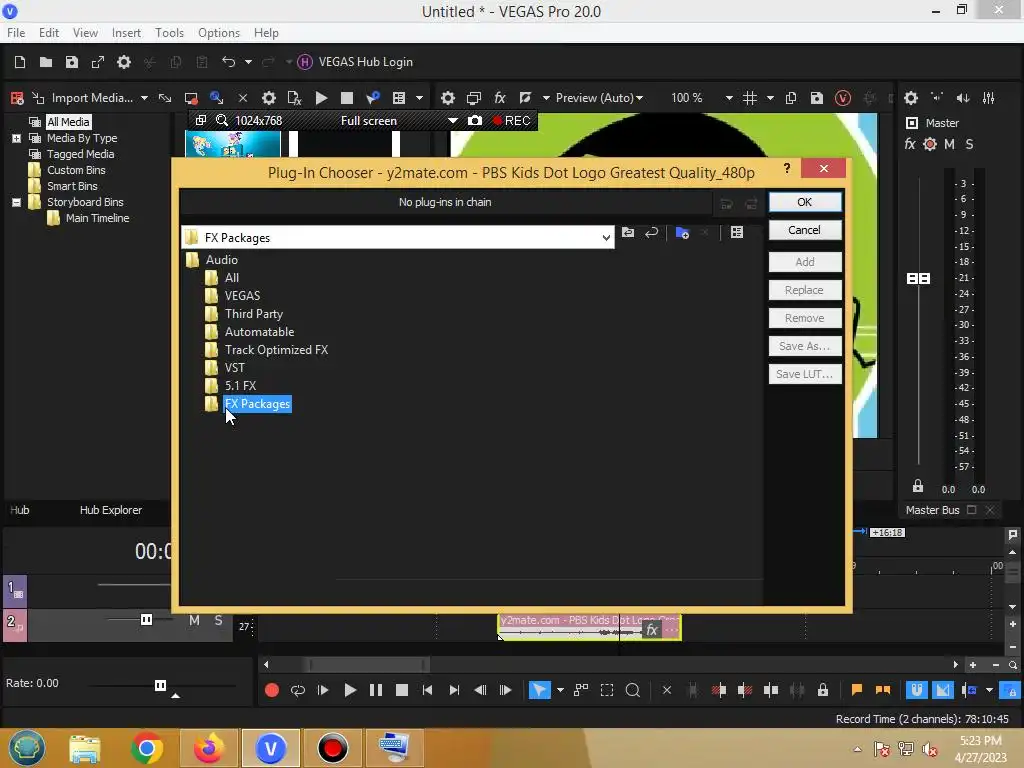Pause playback in transport bar
Image resolution: width=1024 pixels, height=768 pixels.
click(376, 690)
